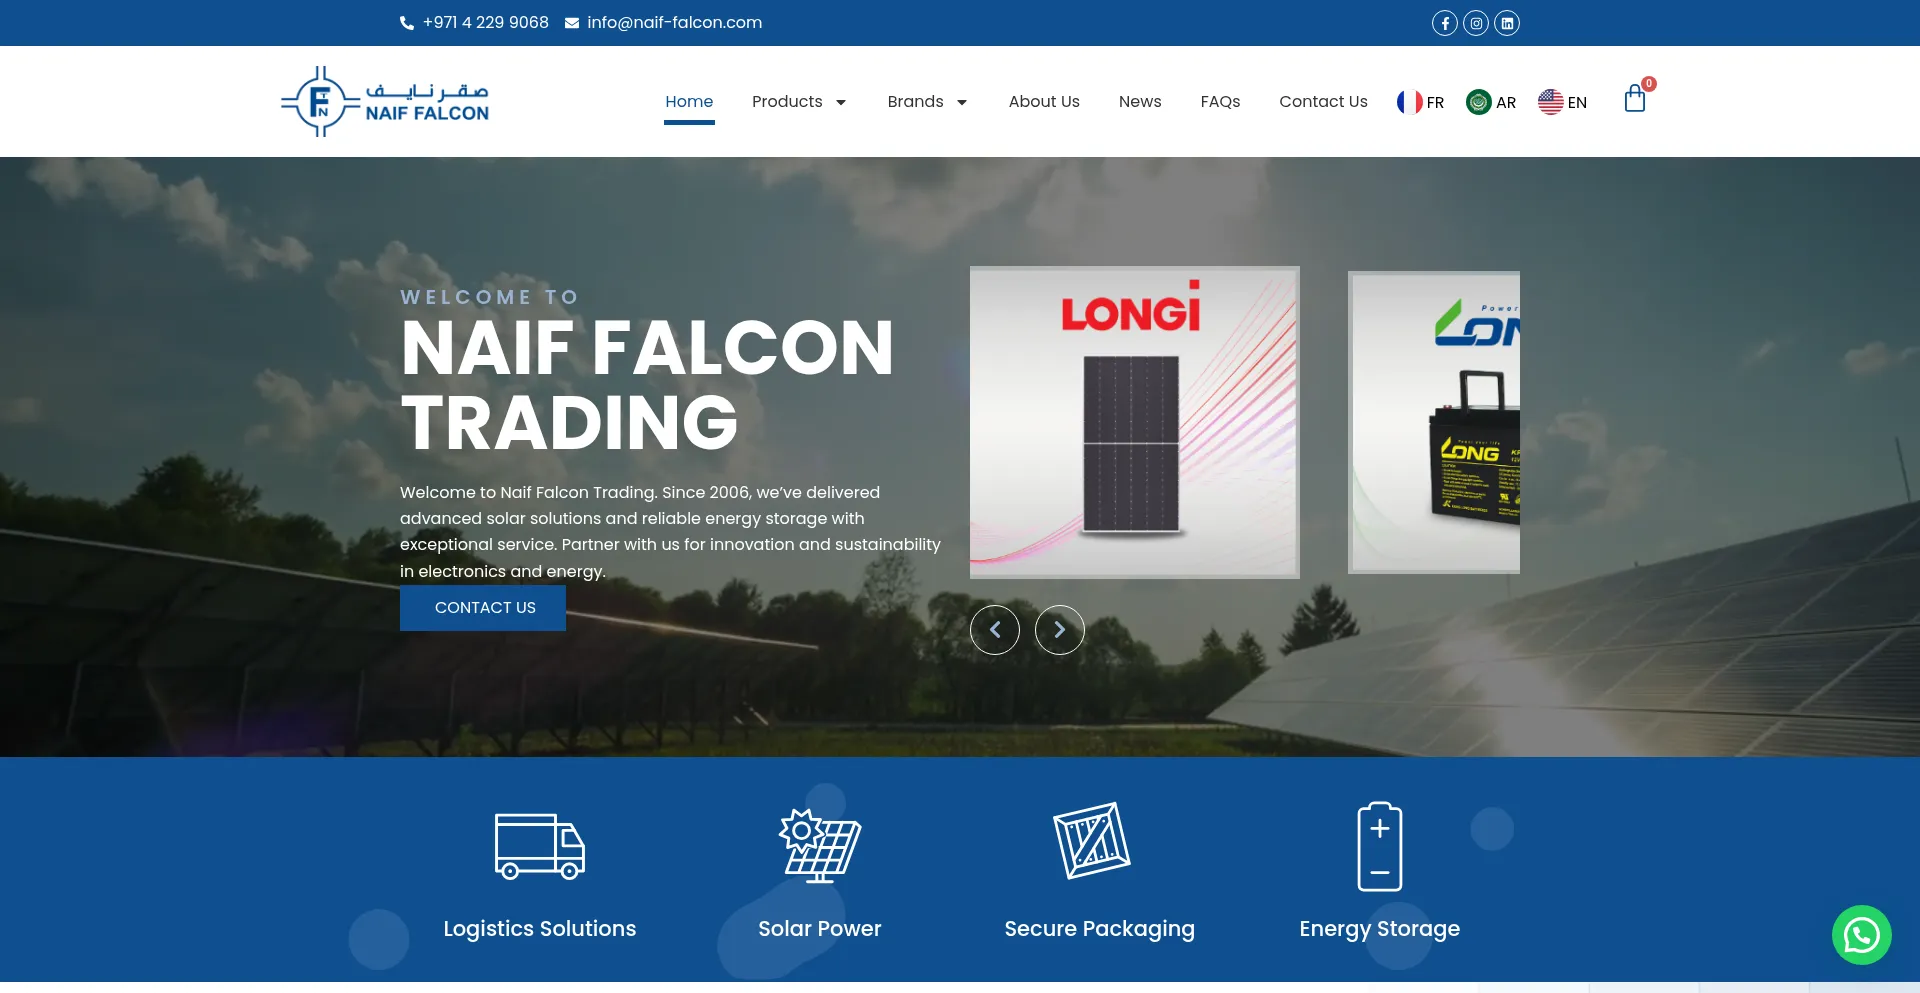Image resolution: width=1920 pixels, height=993 pixels.
Task: Click the Solar Power panel icon
Action: coord(820,846)
